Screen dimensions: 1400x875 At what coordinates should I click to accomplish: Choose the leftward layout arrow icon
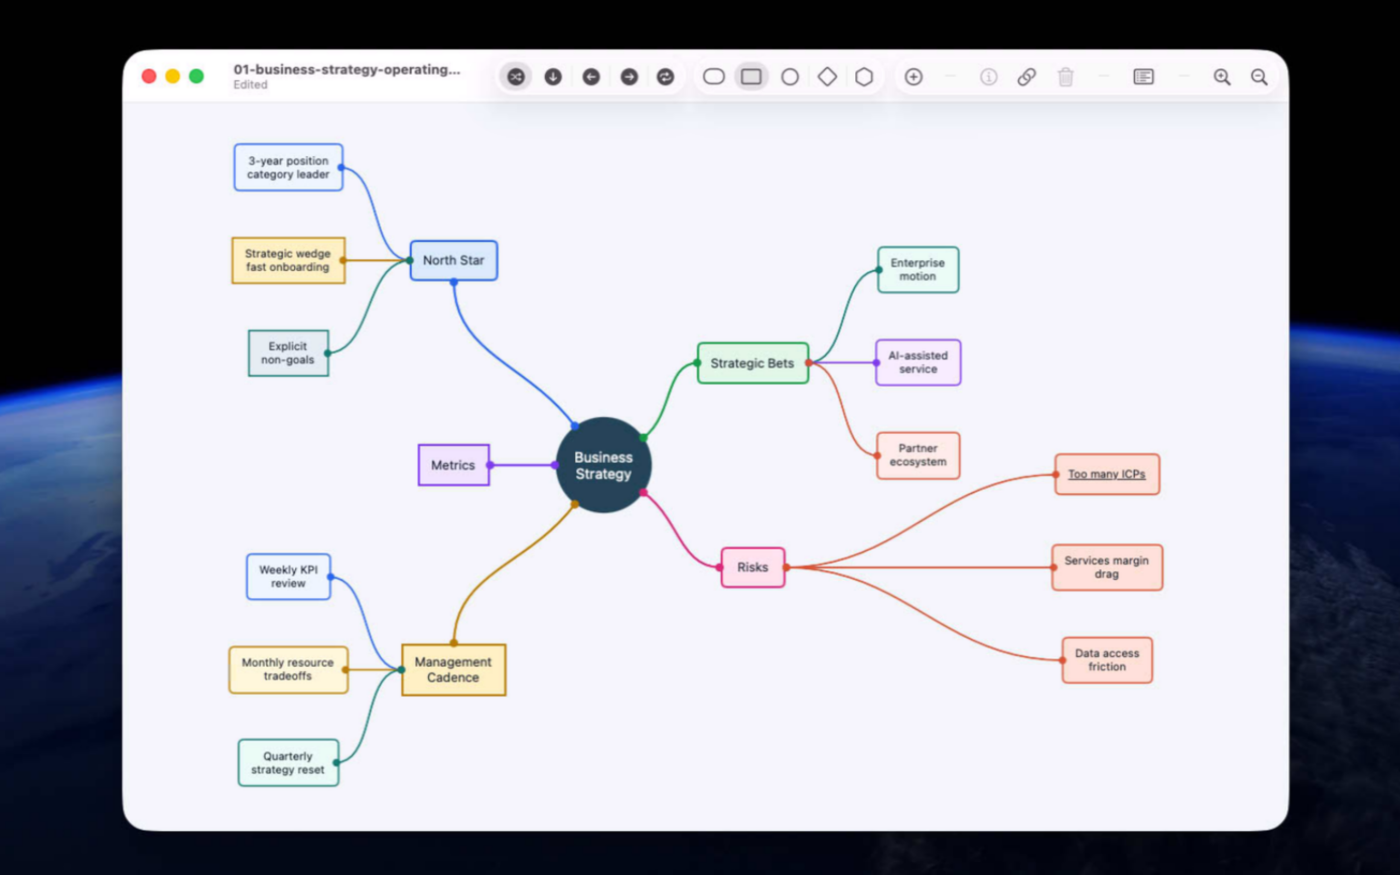point(591,77)
